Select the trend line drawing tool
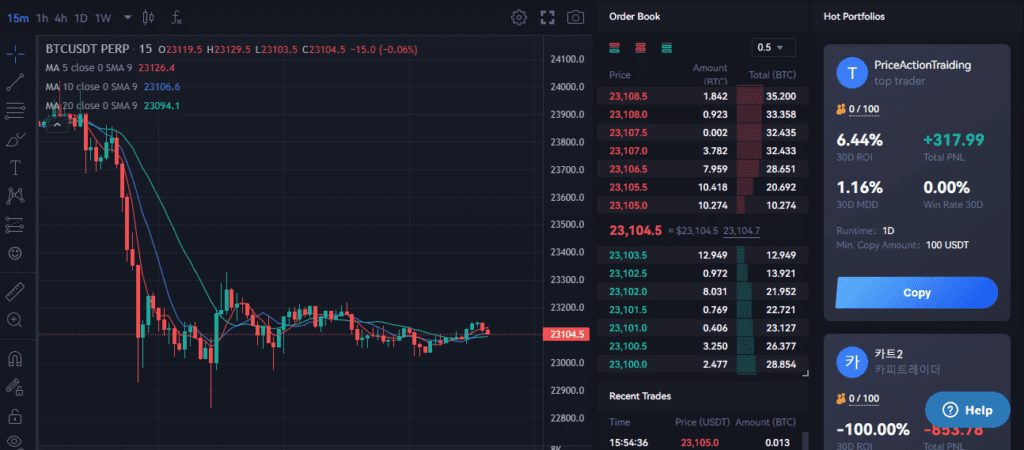 pyautogui.click(x=15, y=82)
